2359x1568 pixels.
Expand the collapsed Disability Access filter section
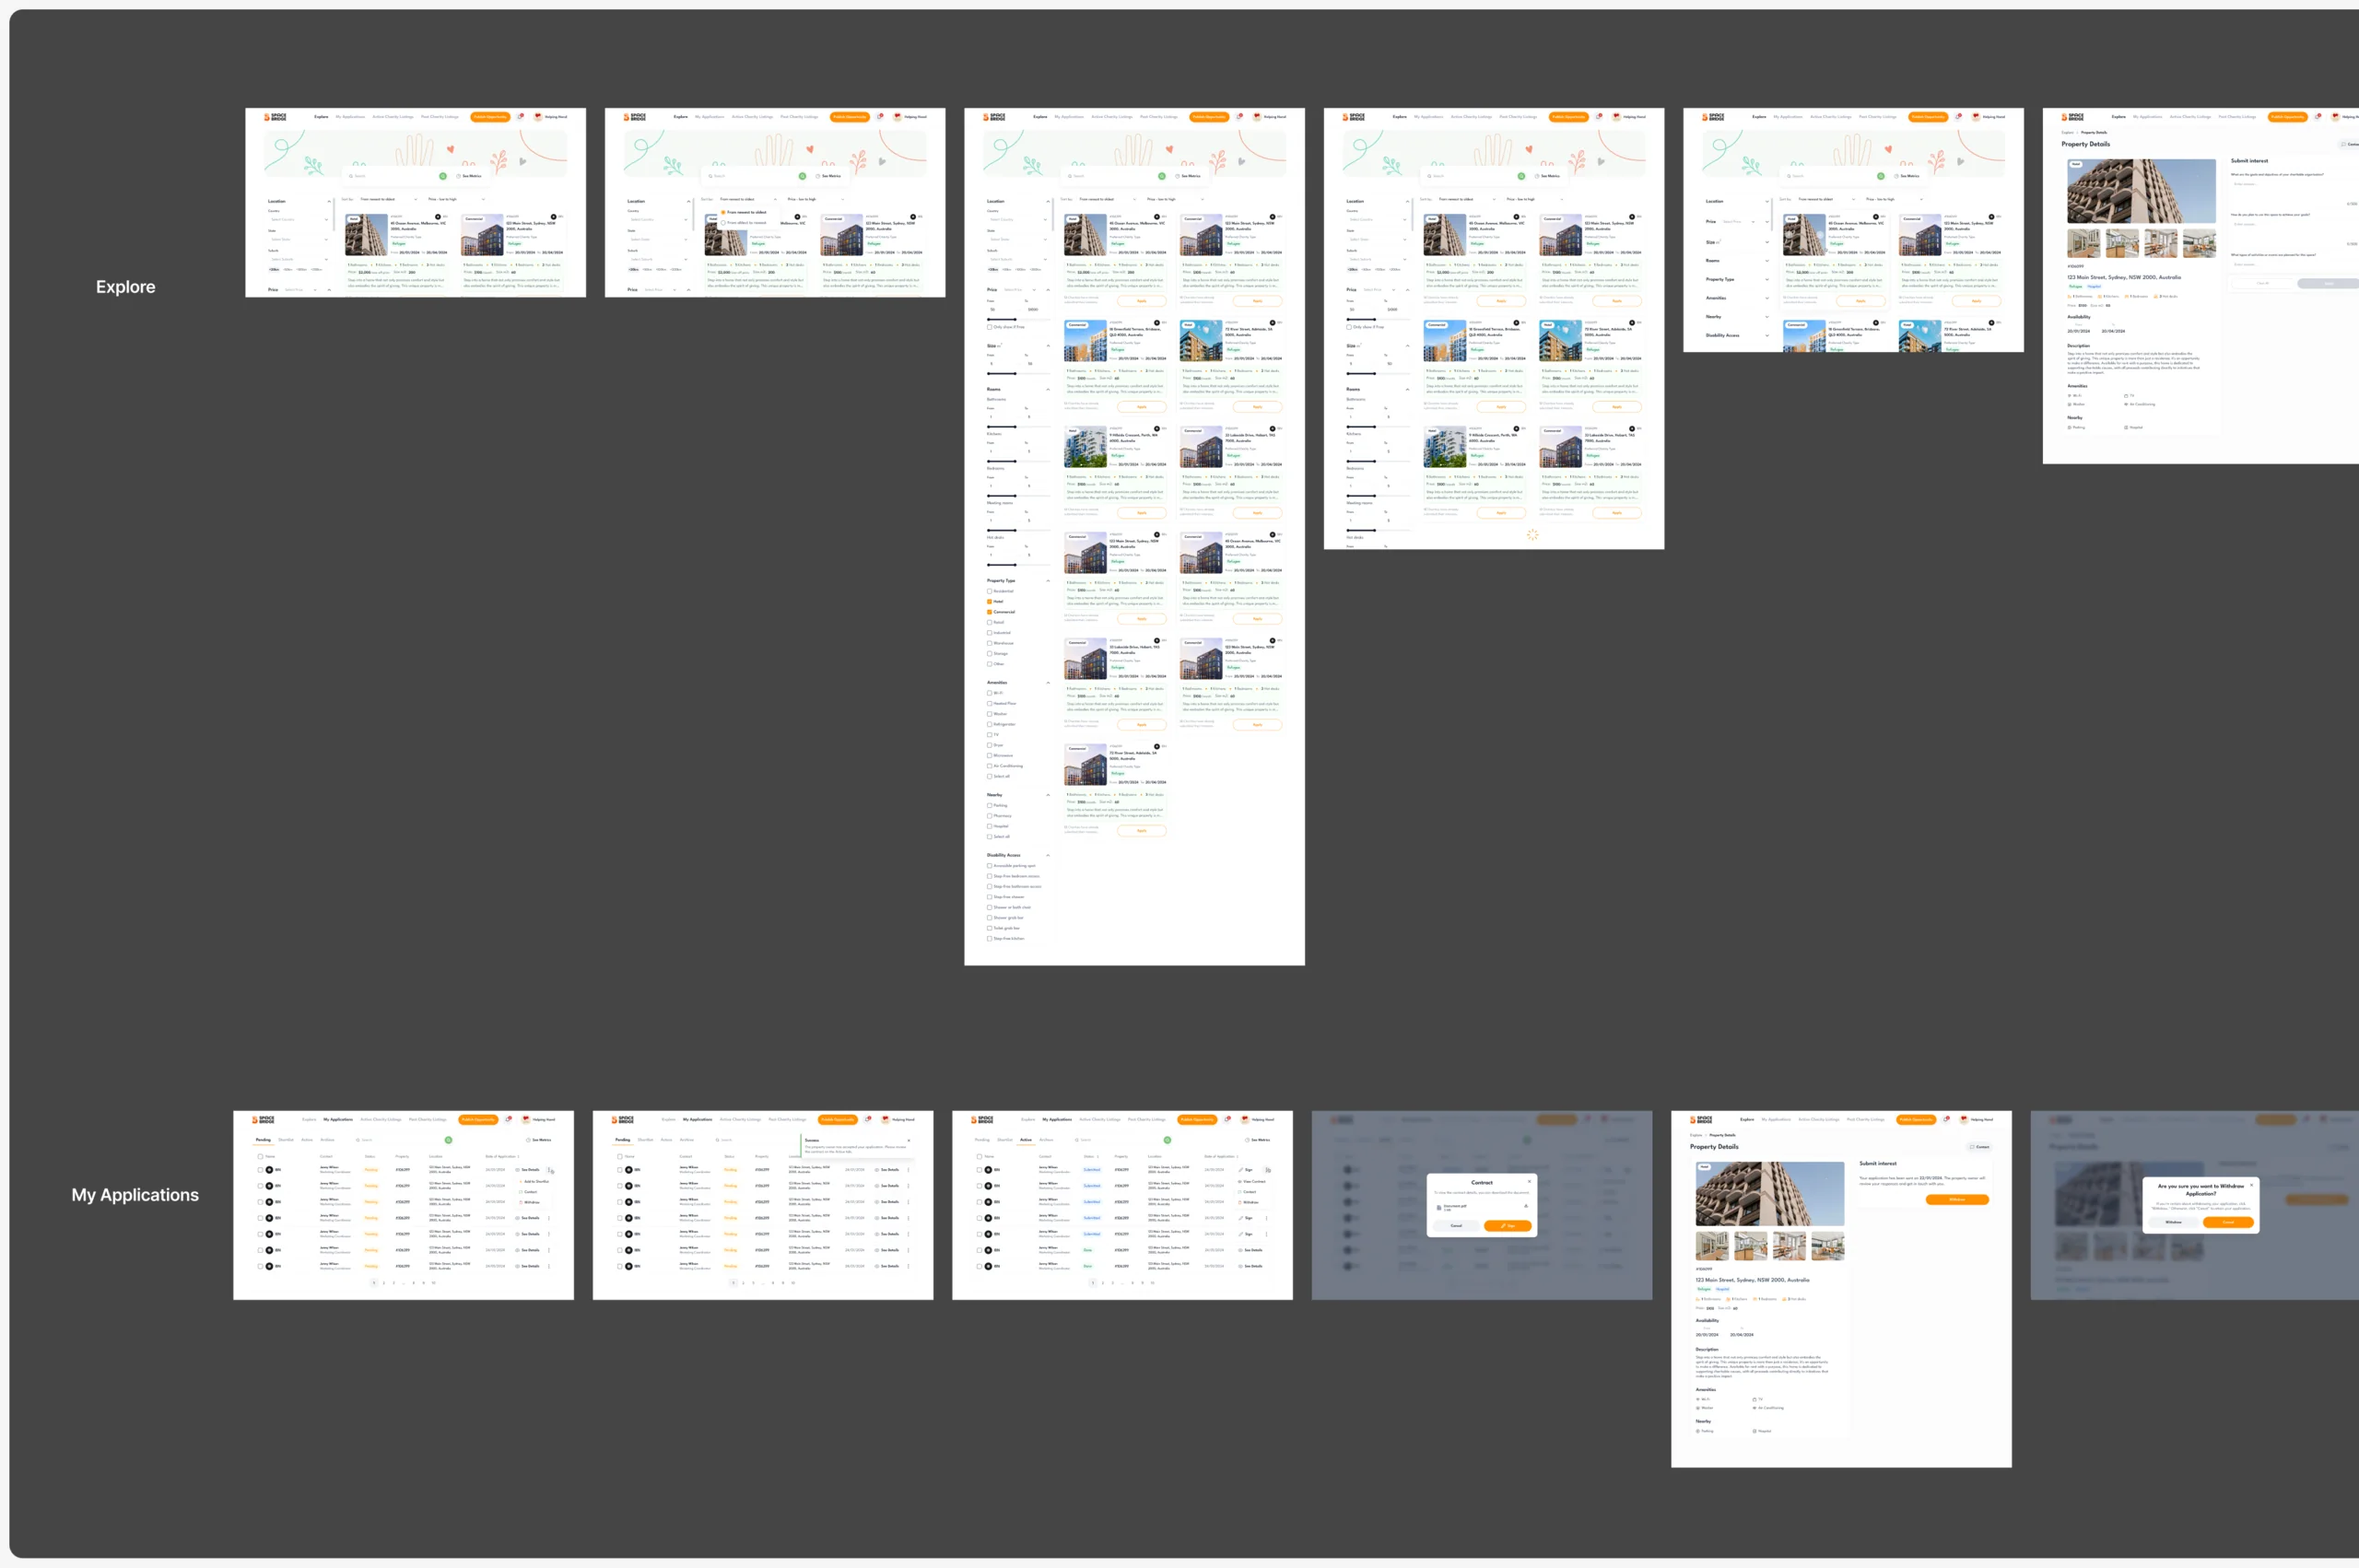[x=1767, y=336]
